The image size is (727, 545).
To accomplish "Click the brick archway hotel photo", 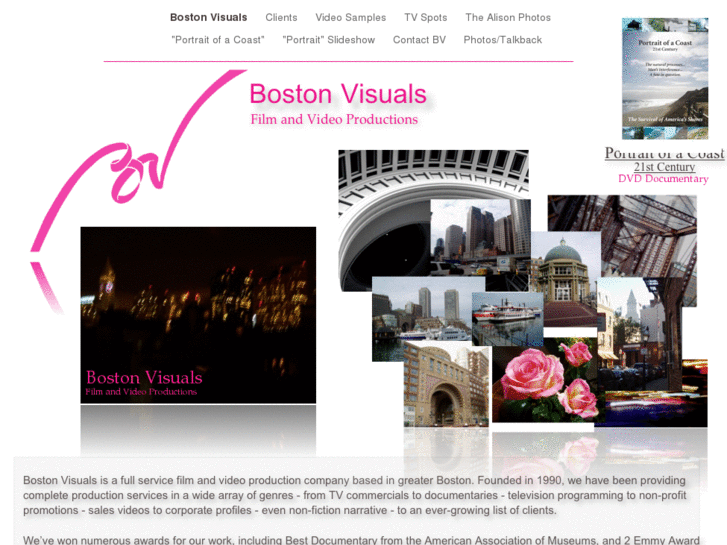I will coord(446,384).
